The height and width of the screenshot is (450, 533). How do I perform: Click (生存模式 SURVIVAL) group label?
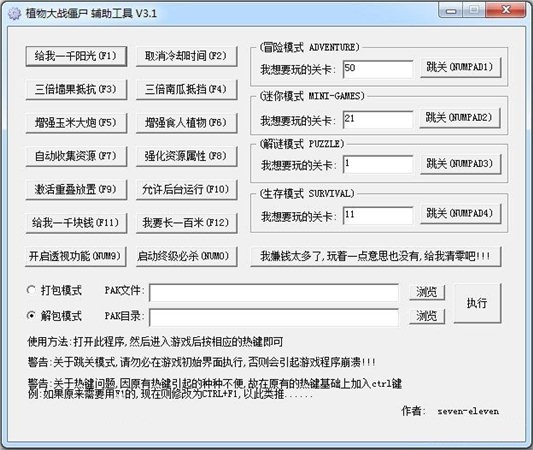click(x=307, y=194)
